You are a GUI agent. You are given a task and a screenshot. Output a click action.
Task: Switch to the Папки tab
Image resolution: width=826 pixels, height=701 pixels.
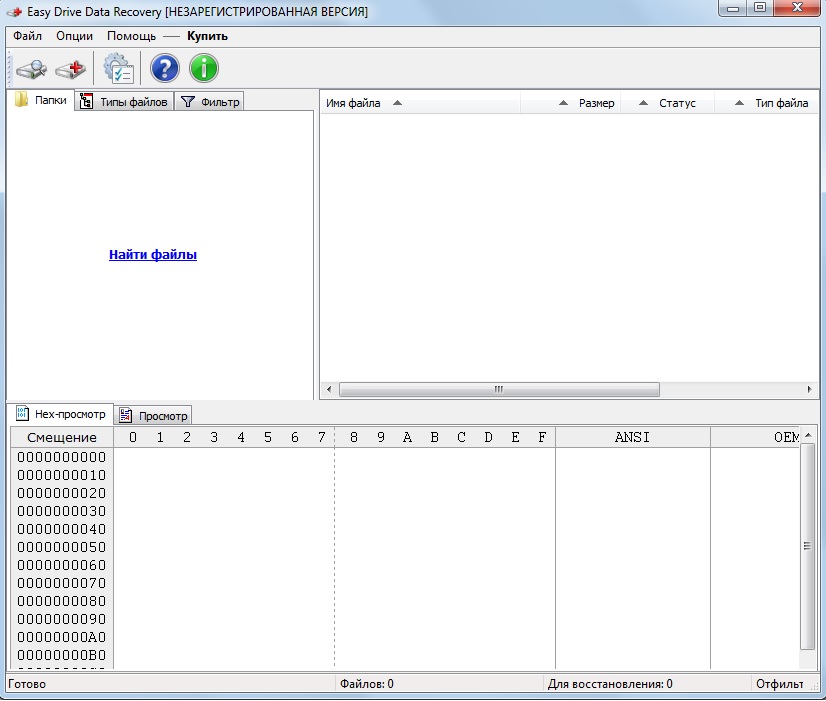point(41,100)
